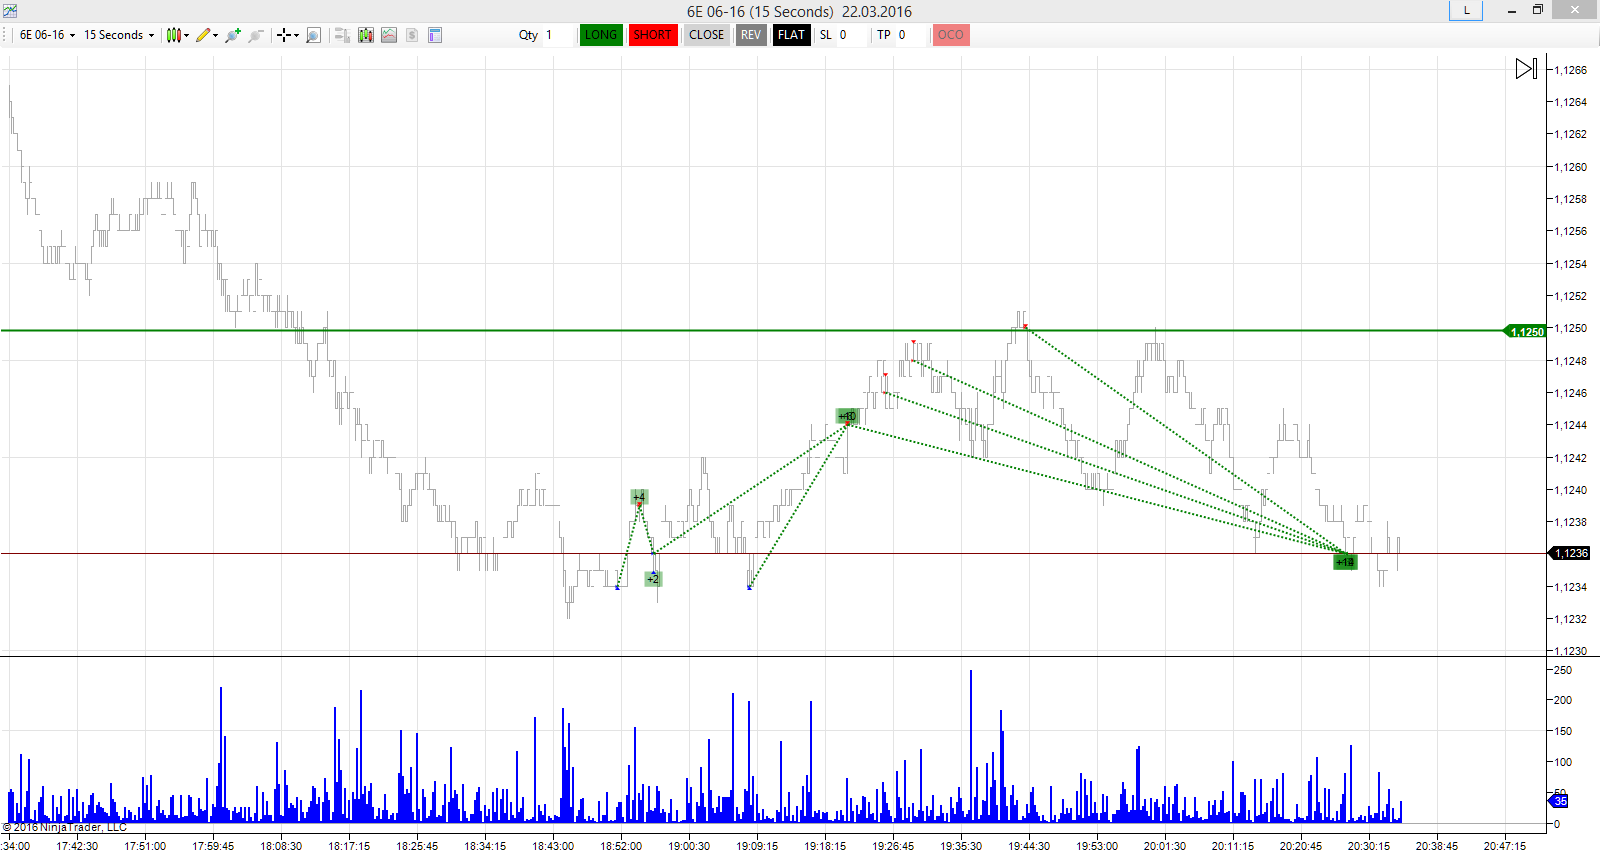
Task: Click the black 1,1236 price marker
Action: click(x=1570, y=553)
